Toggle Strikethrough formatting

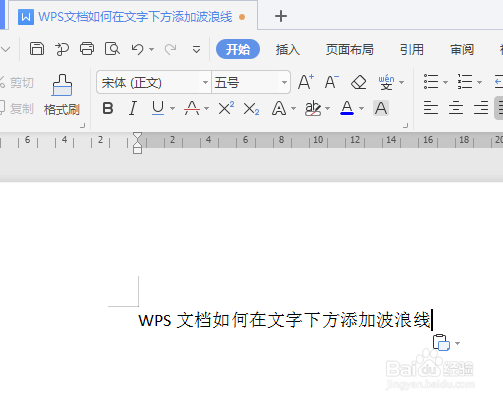[x=192, y=108]
